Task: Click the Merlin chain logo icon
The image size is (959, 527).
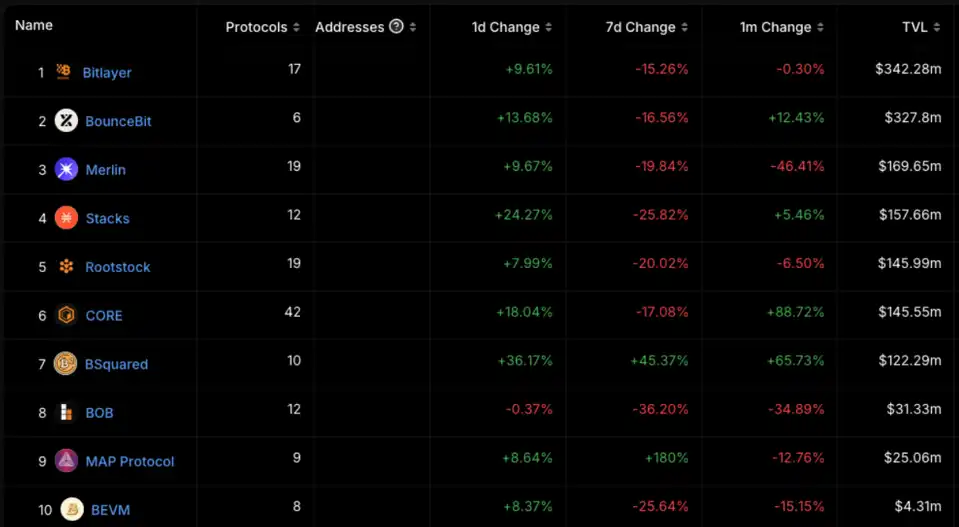Action: coord(66,169)
